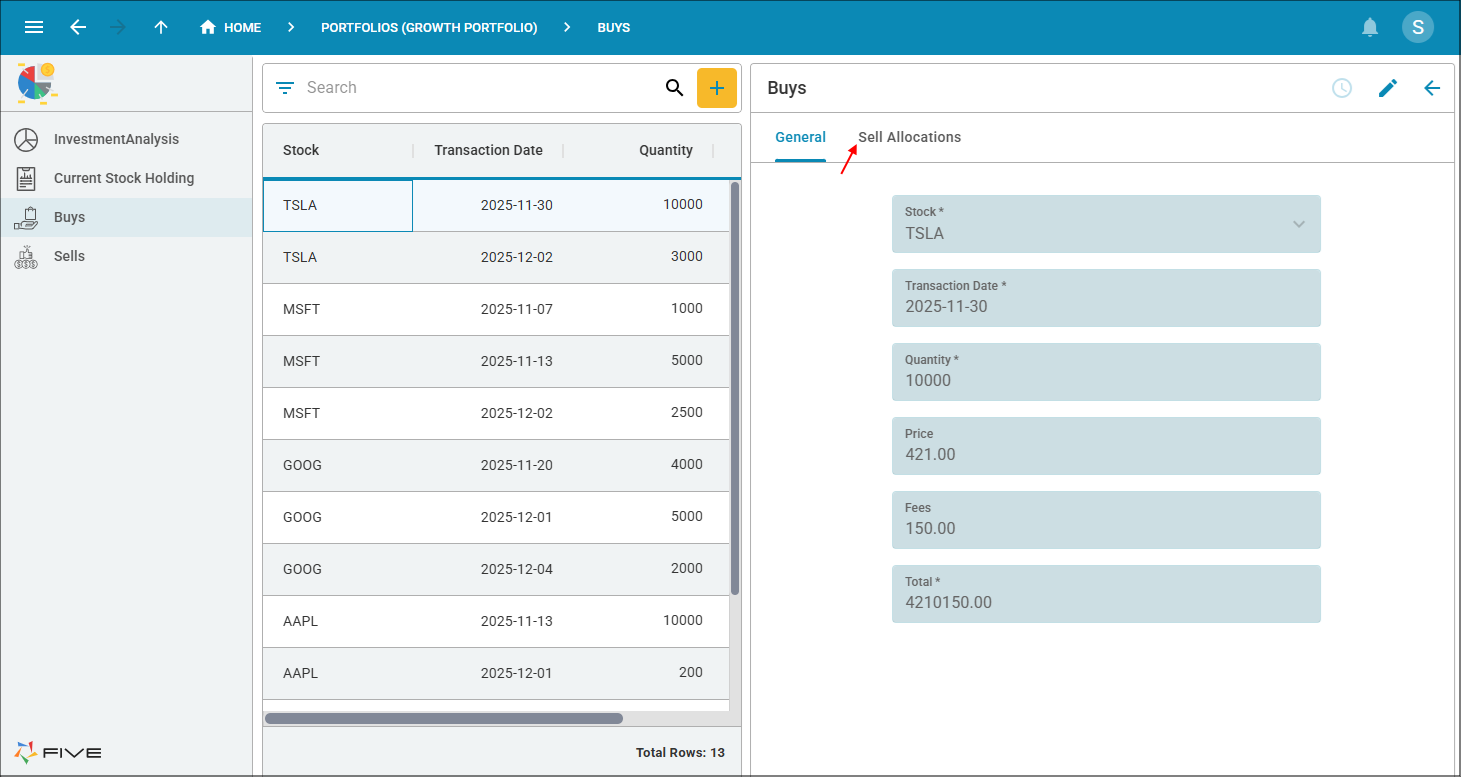Click the Price field
1461x777 pixels.
(x=1106, y=446)
